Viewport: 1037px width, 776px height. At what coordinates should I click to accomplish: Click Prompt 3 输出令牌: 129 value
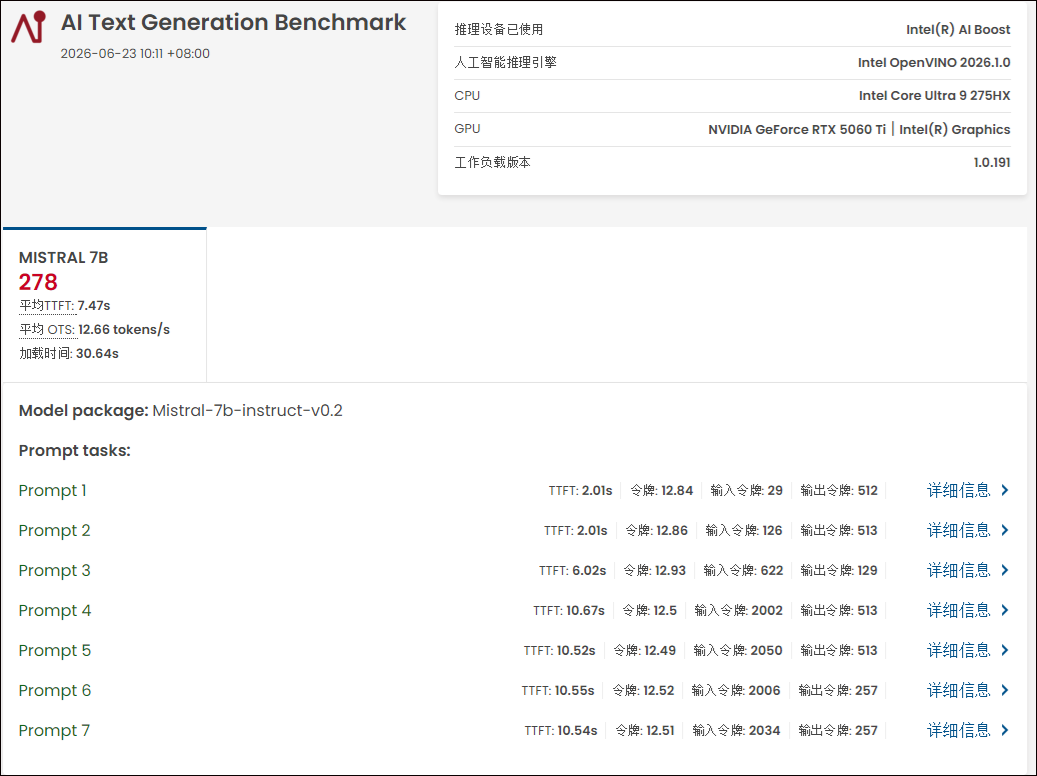click(x=839, y=571)
